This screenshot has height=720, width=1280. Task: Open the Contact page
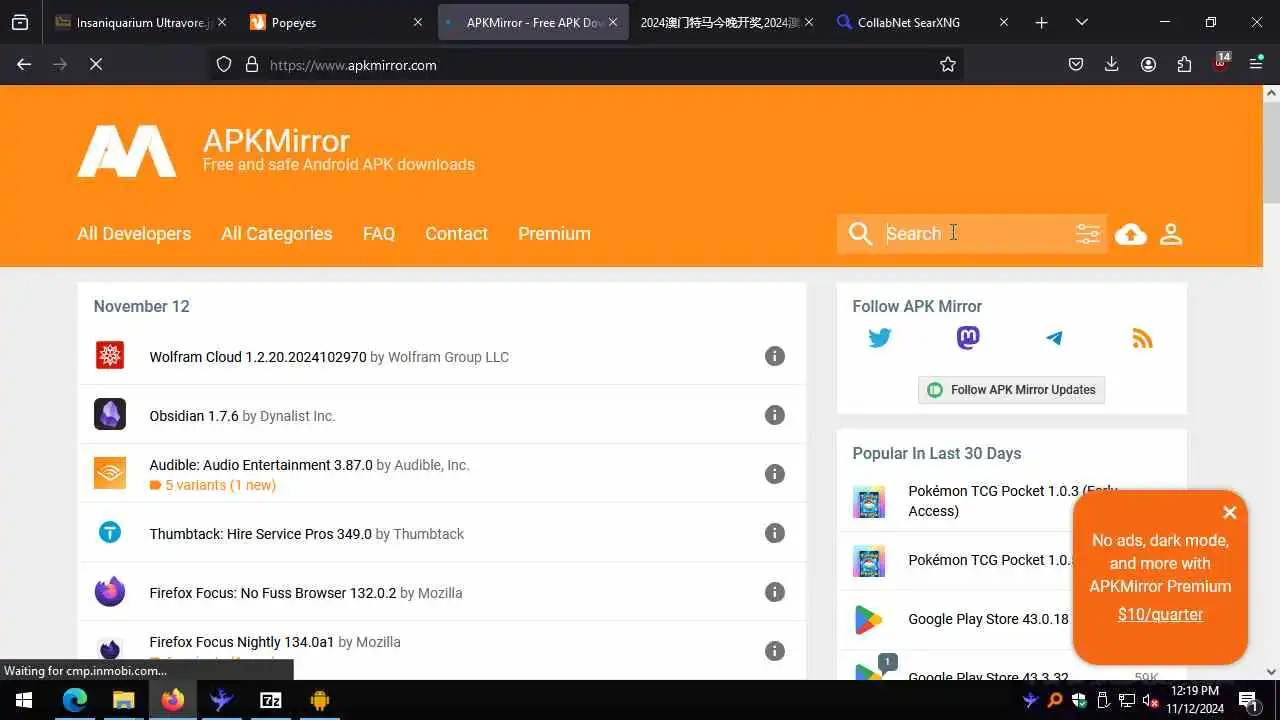(456, 234)
